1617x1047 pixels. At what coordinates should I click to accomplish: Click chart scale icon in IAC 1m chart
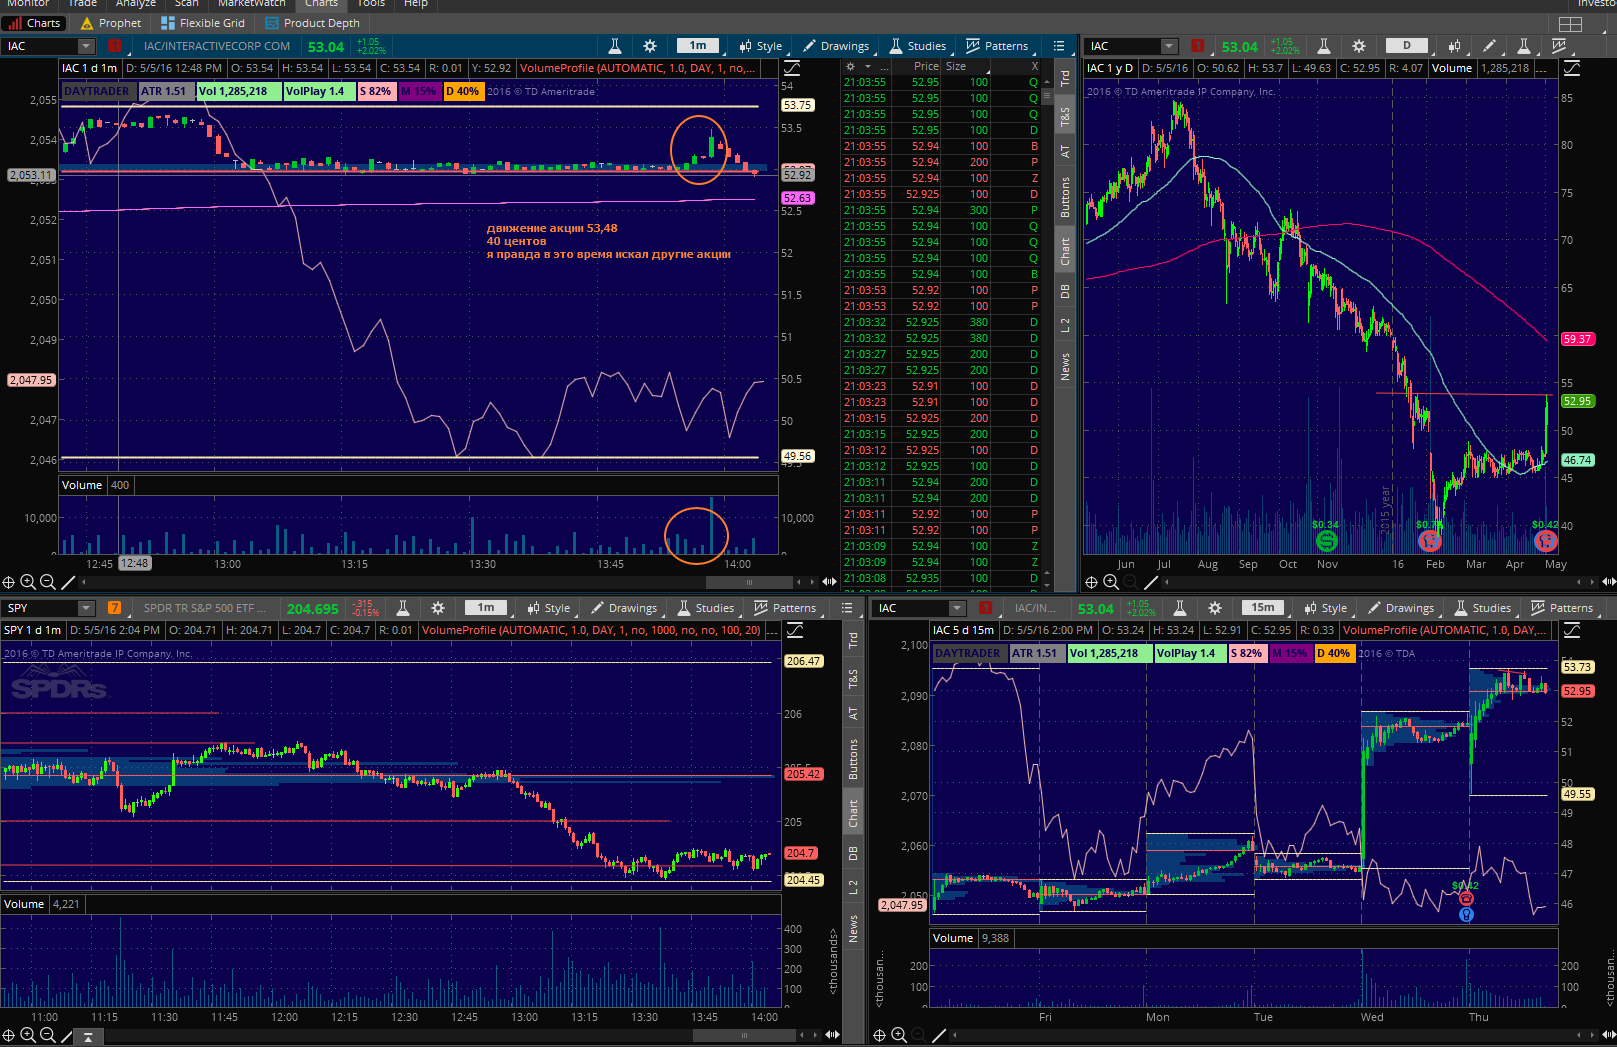[792, 68]
